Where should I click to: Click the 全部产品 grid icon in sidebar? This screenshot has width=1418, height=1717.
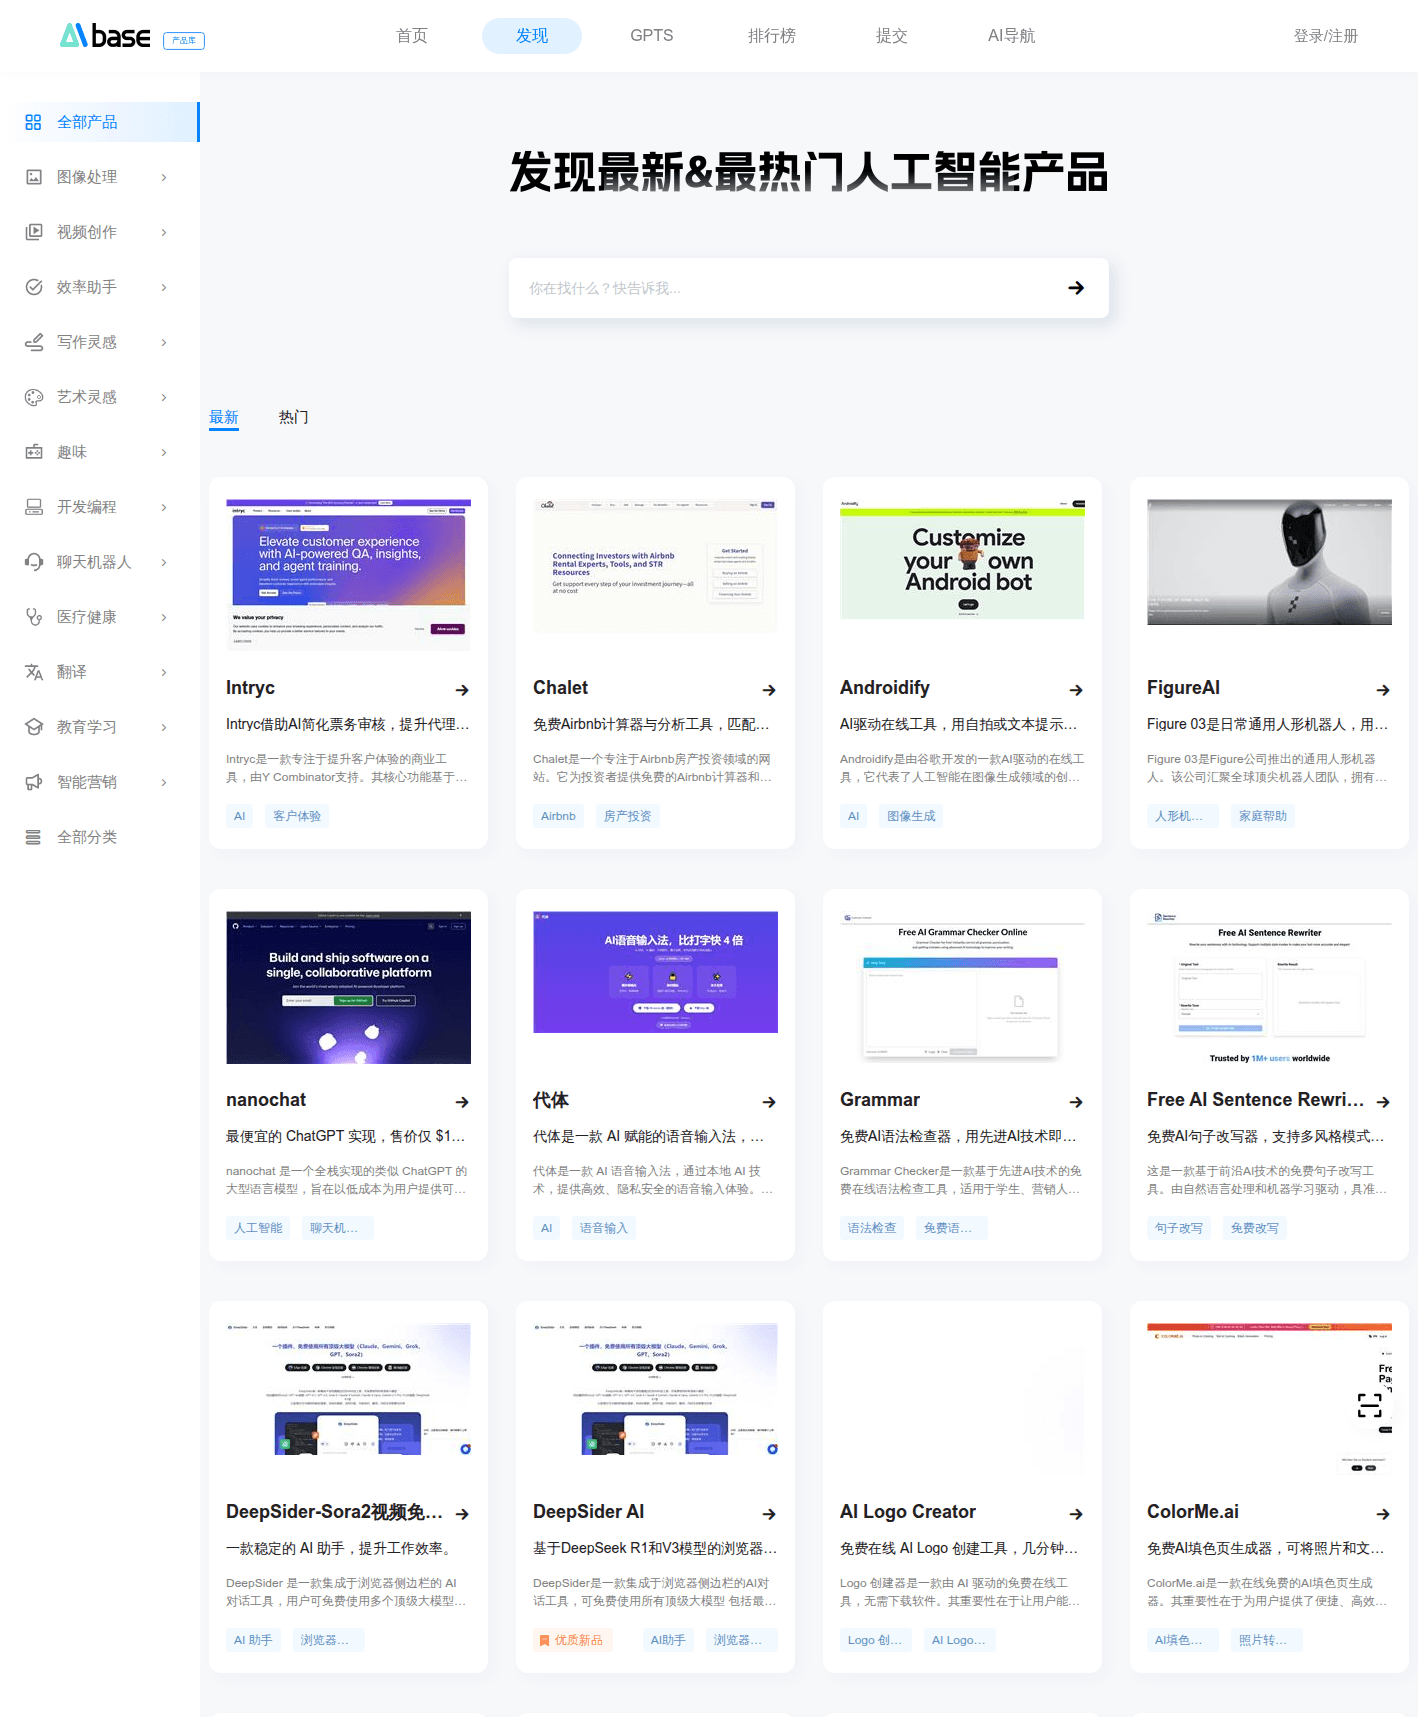click(x=33, y=122)
